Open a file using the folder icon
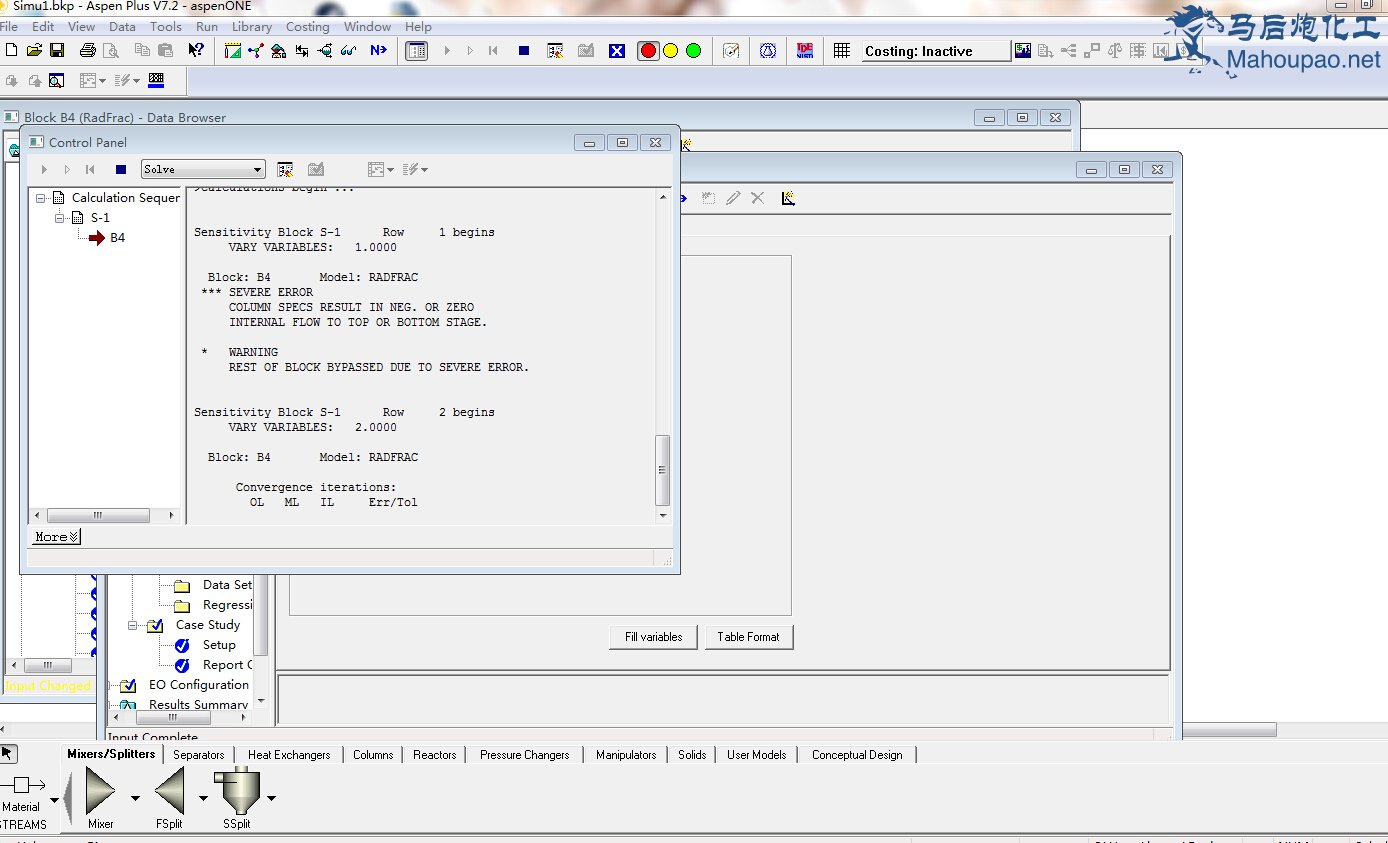 tap(34, 50)
